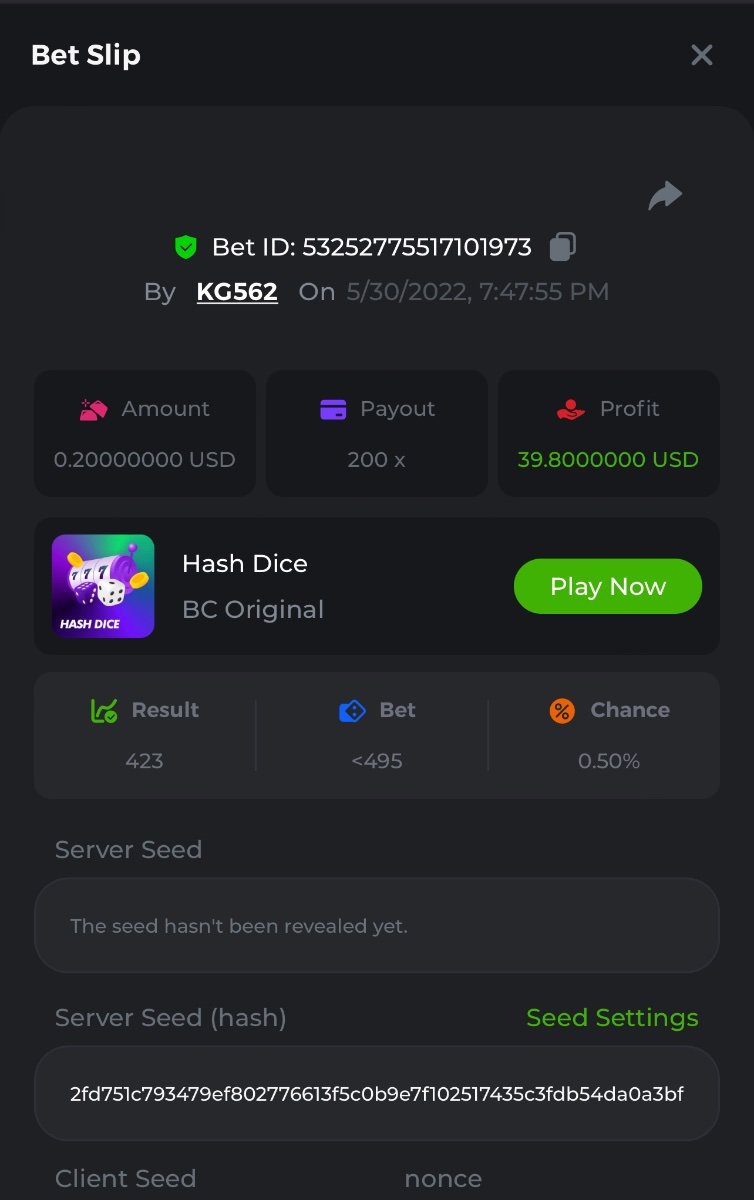Click the 39.8000000 USD profit value
This screenshot has width=754, height=1200.
pyautogui.click(x=608, y=460)
